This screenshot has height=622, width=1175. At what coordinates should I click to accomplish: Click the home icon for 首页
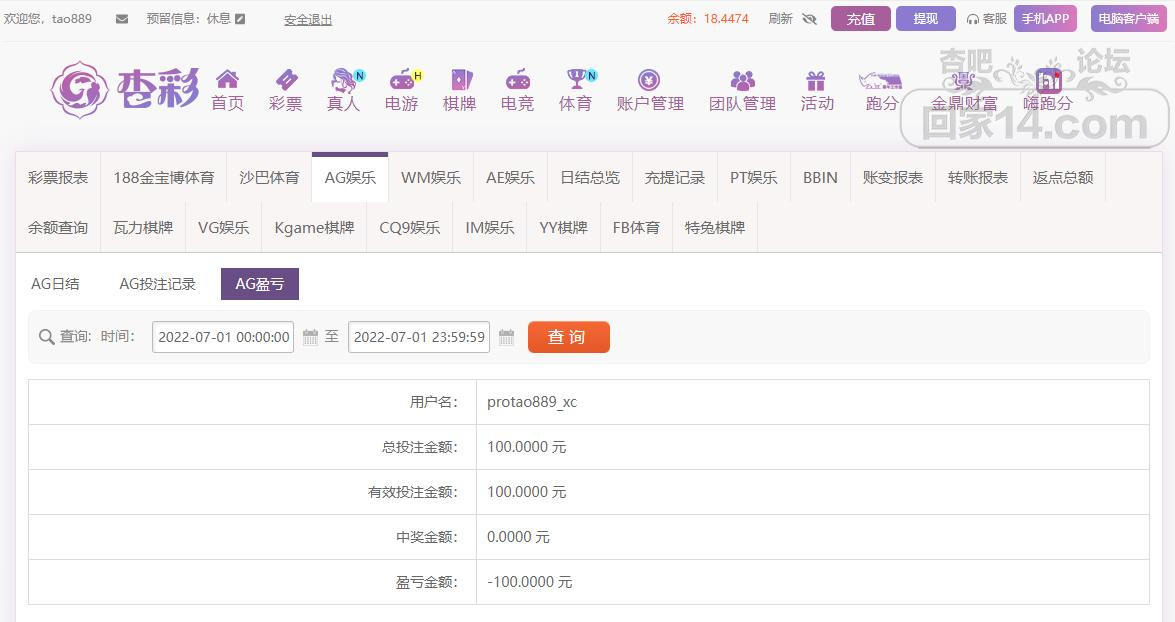click(x=227, y=79)
